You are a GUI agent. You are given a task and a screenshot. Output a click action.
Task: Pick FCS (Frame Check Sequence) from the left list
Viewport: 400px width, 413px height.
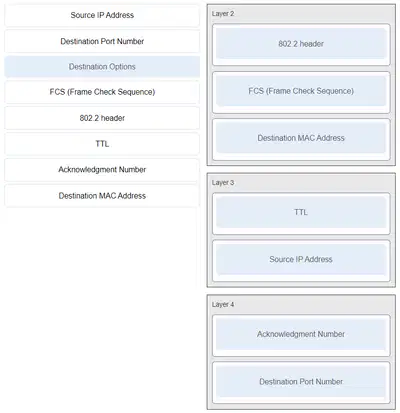pos(102,92)
